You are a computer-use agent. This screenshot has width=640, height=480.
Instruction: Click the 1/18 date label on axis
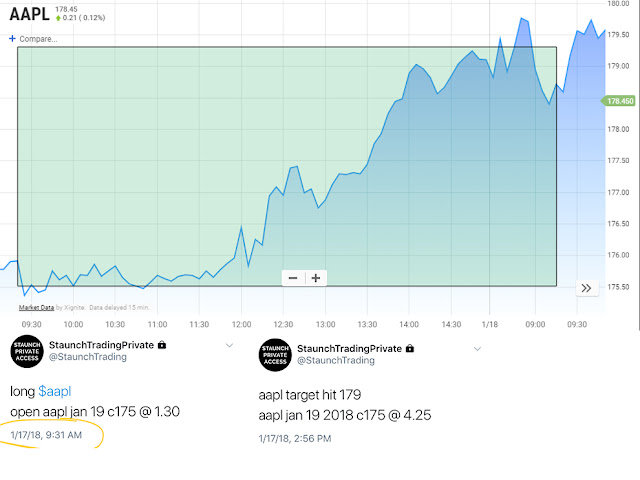[x=490, y=324]
